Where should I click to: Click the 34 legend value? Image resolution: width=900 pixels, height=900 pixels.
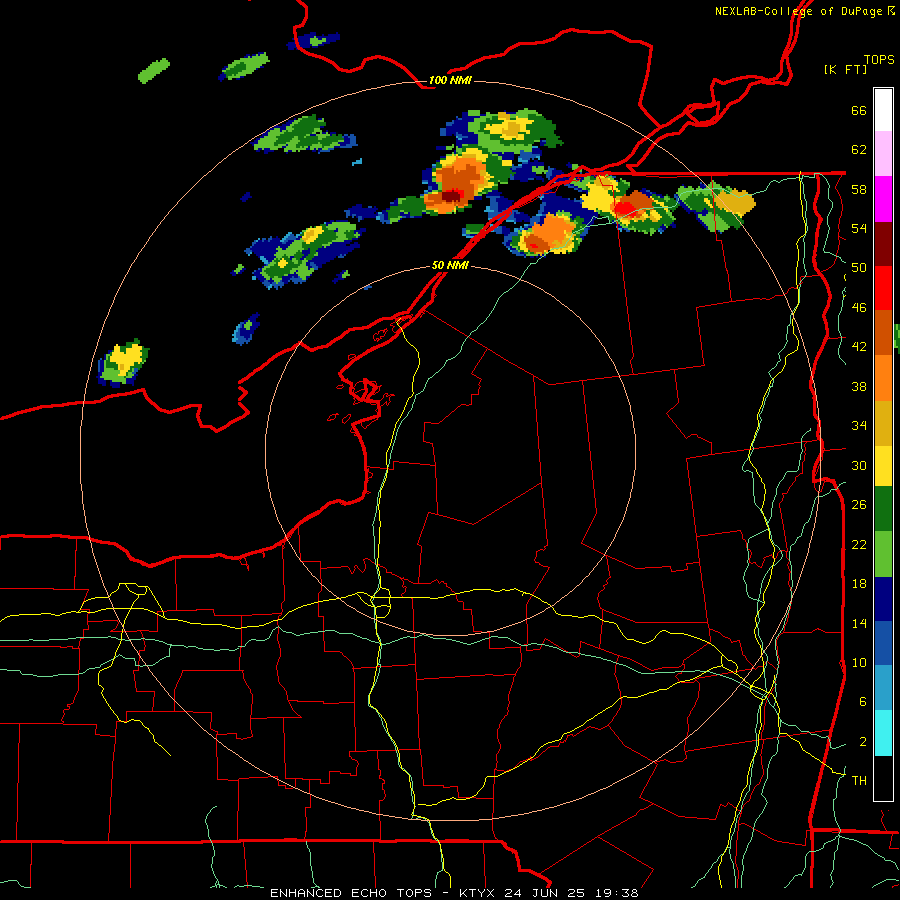859,426
